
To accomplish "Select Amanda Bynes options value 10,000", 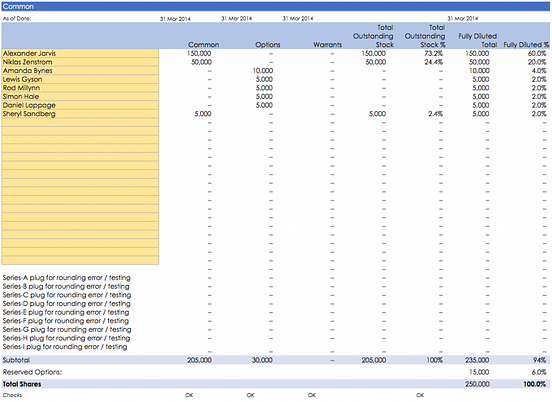I will point(263,71).
